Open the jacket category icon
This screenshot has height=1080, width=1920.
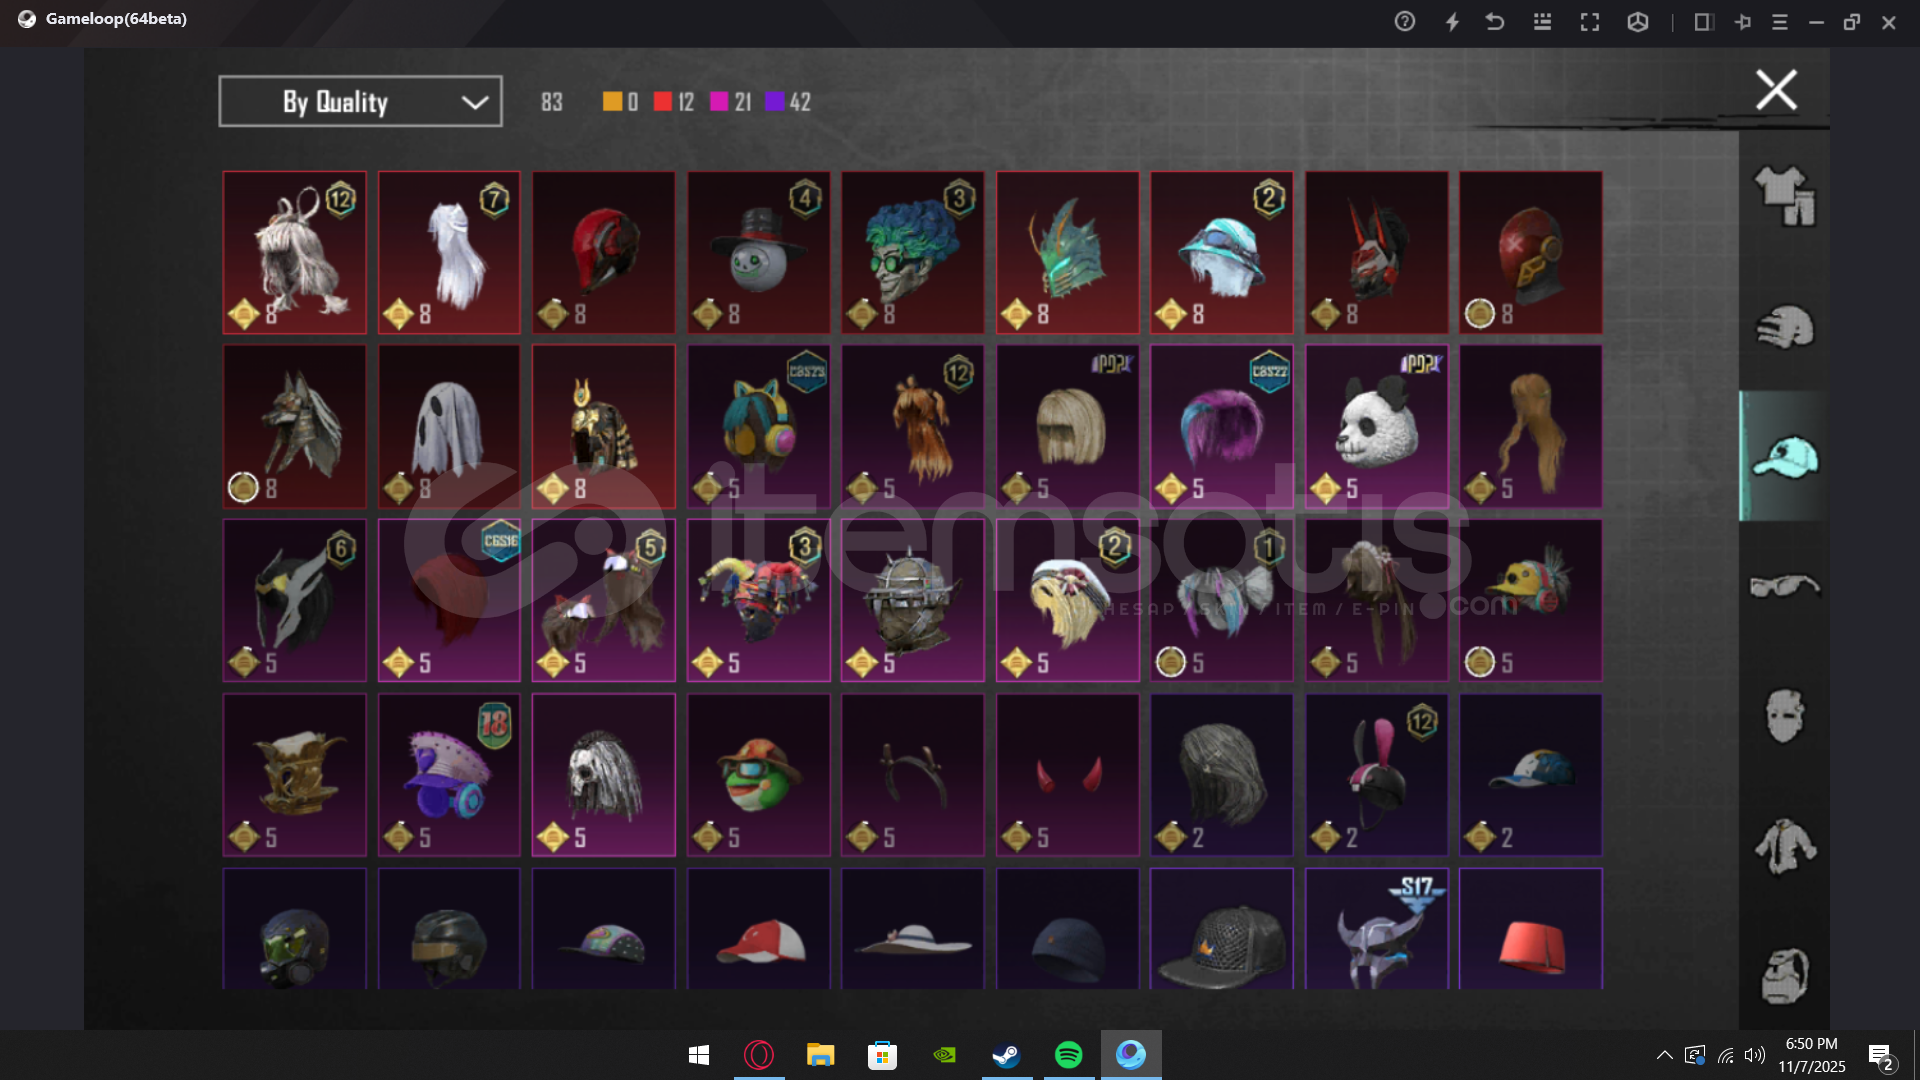pos(1785,846)
